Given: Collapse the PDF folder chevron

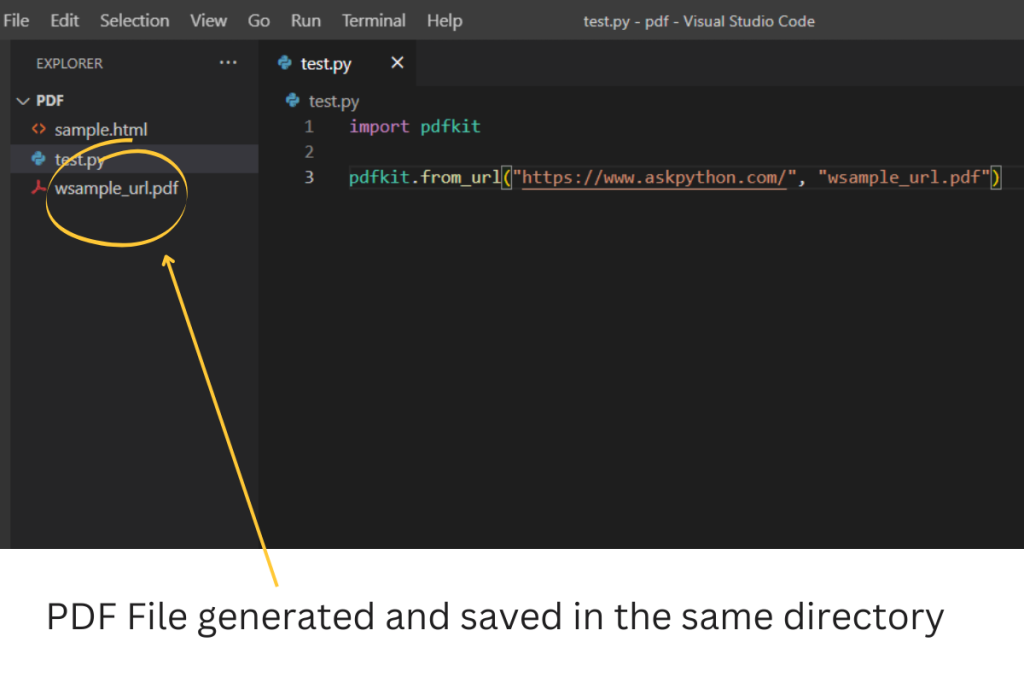Looking at the screenshot, I should coord(23,101).
